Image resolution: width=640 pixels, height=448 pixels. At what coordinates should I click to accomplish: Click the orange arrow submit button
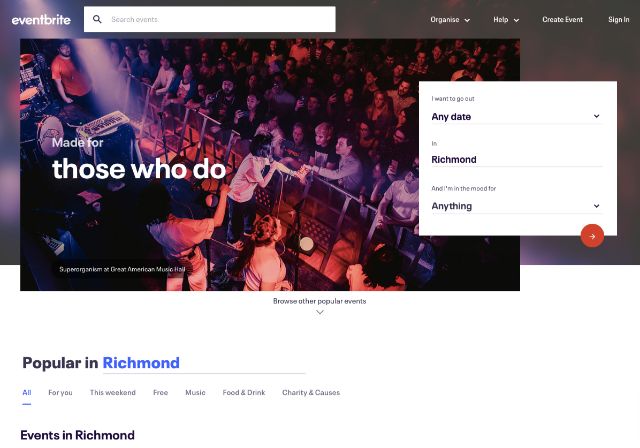[x=592, y=236]
